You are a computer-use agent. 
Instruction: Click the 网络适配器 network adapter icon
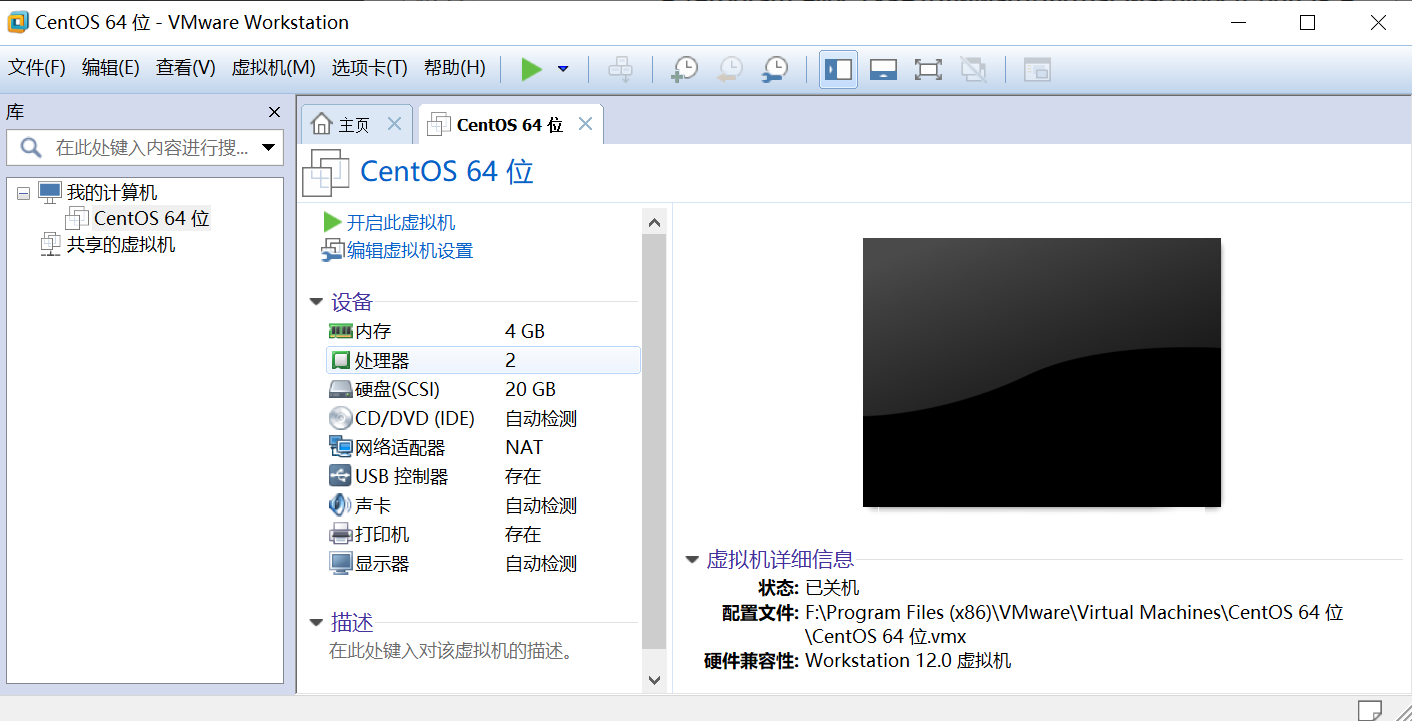click(x=341, y=447)
